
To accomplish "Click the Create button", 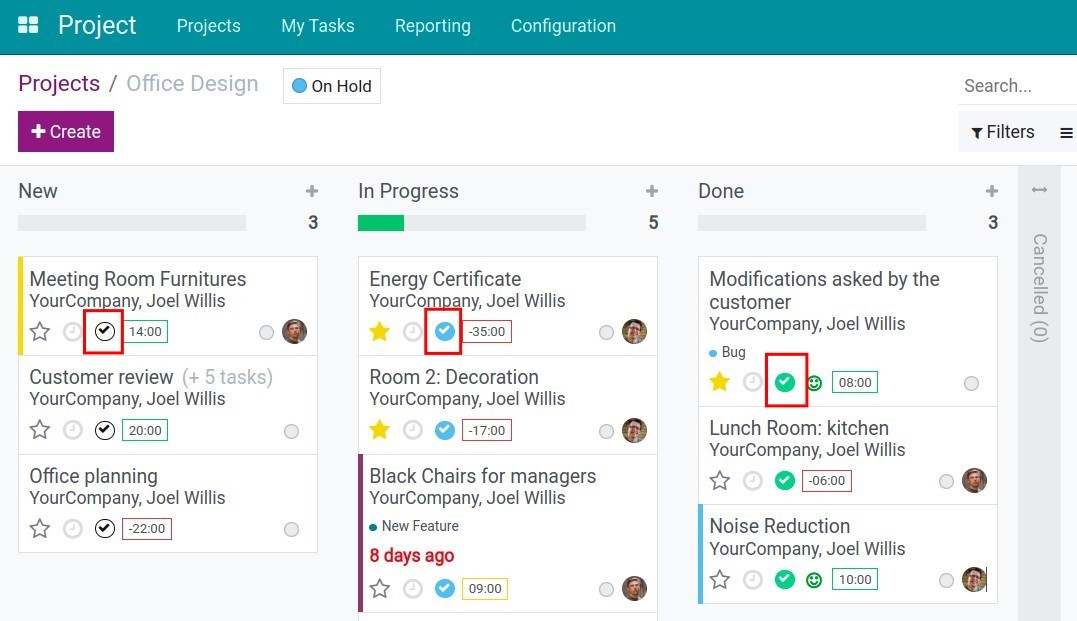I will click(66, 132).
